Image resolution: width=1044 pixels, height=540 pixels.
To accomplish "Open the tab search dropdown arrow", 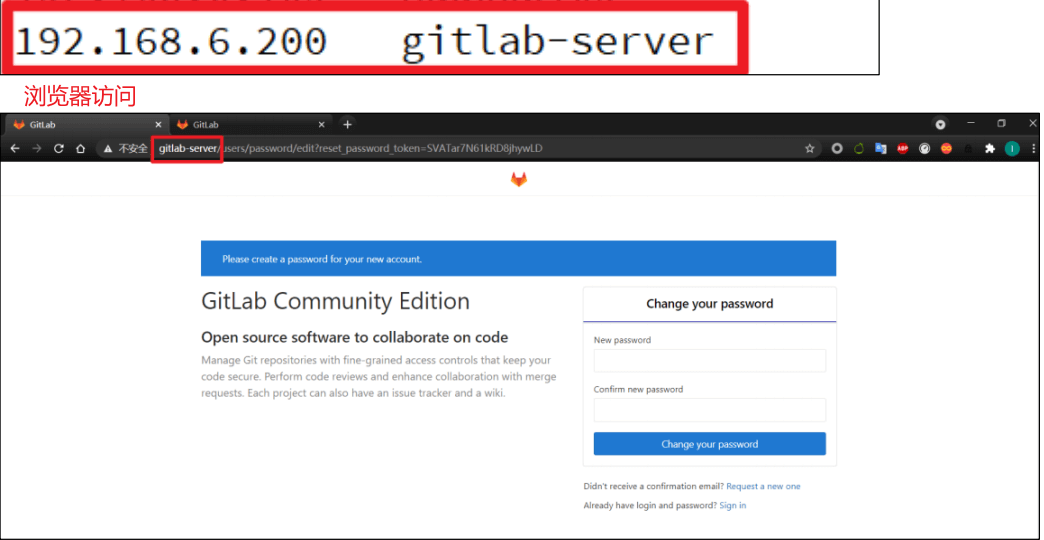I will 940,125.
